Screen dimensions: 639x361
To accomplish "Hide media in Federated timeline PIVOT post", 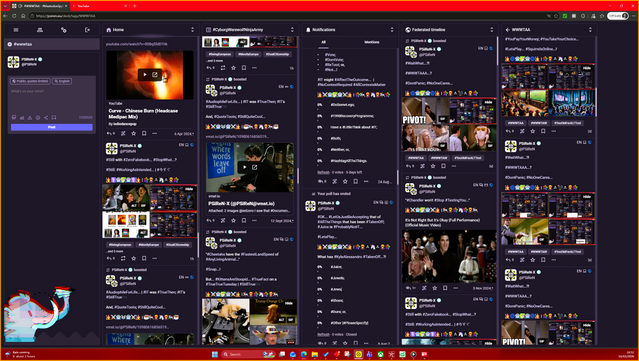I will 489,102.
